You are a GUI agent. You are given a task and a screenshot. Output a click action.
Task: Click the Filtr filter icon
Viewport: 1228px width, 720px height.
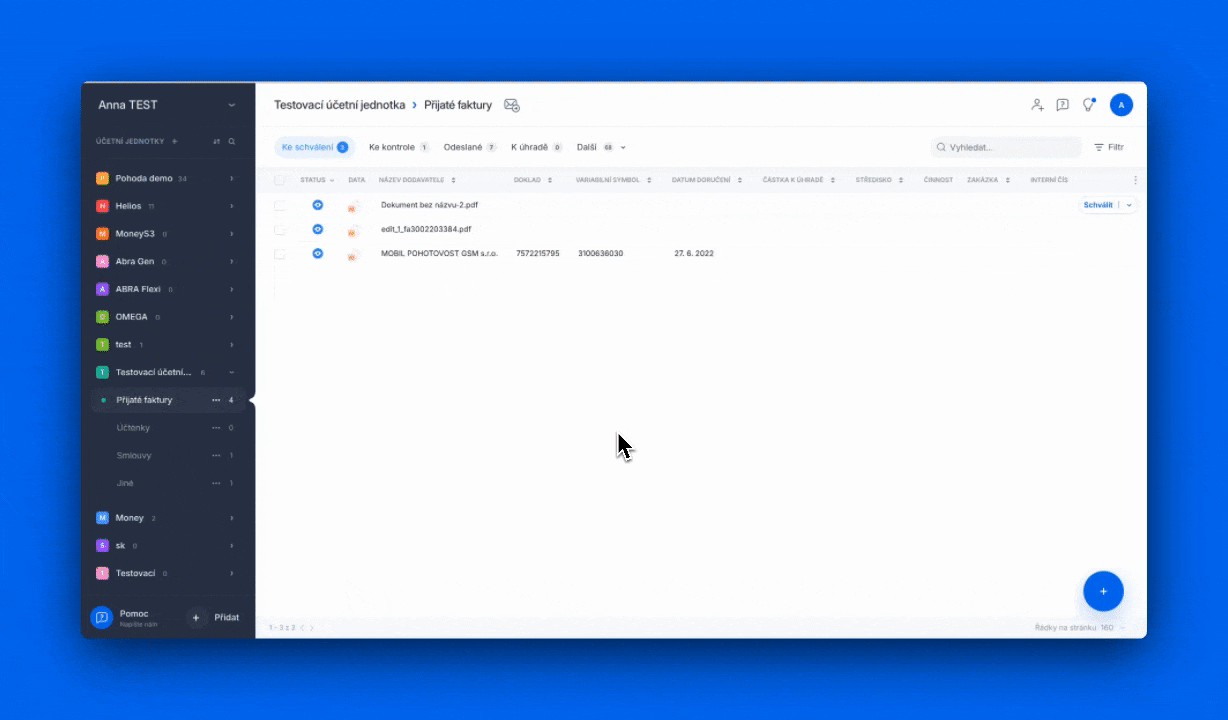tap(1099, 147)
